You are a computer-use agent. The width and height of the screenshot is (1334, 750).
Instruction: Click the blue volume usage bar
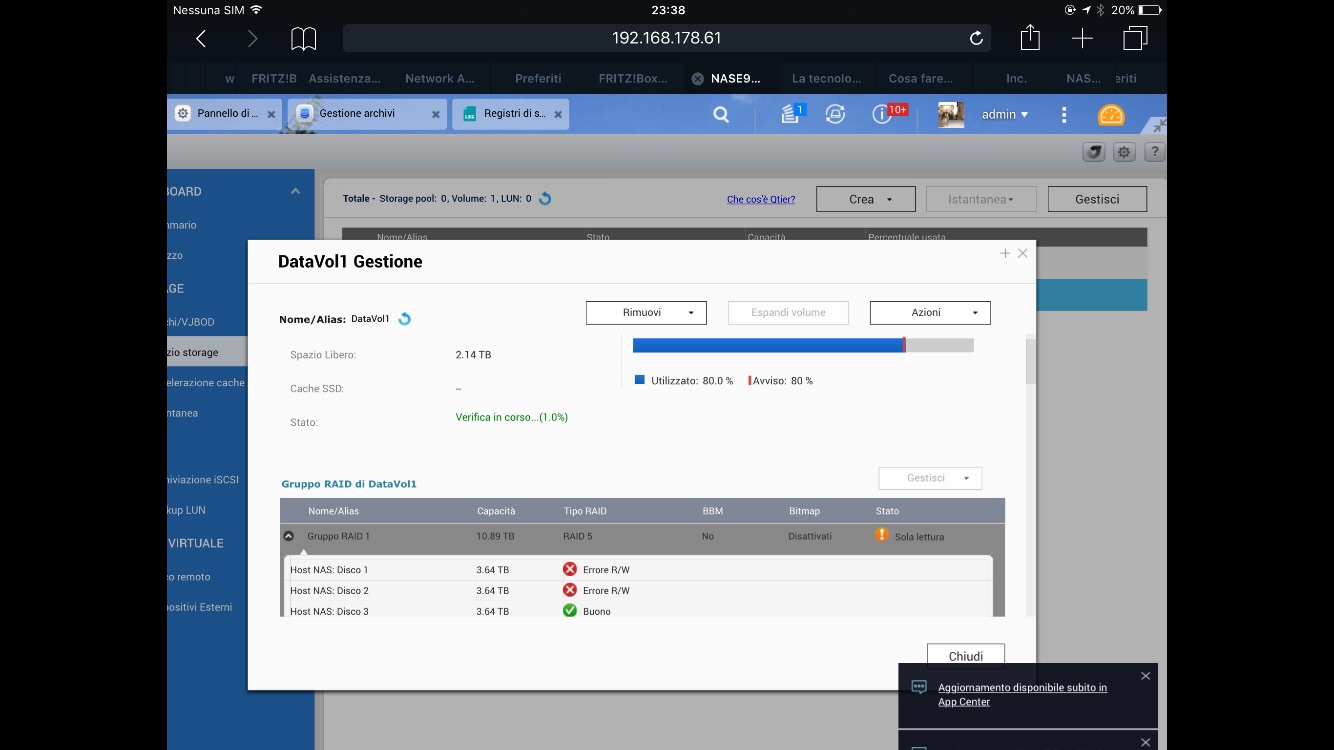[x=767, y=345]
